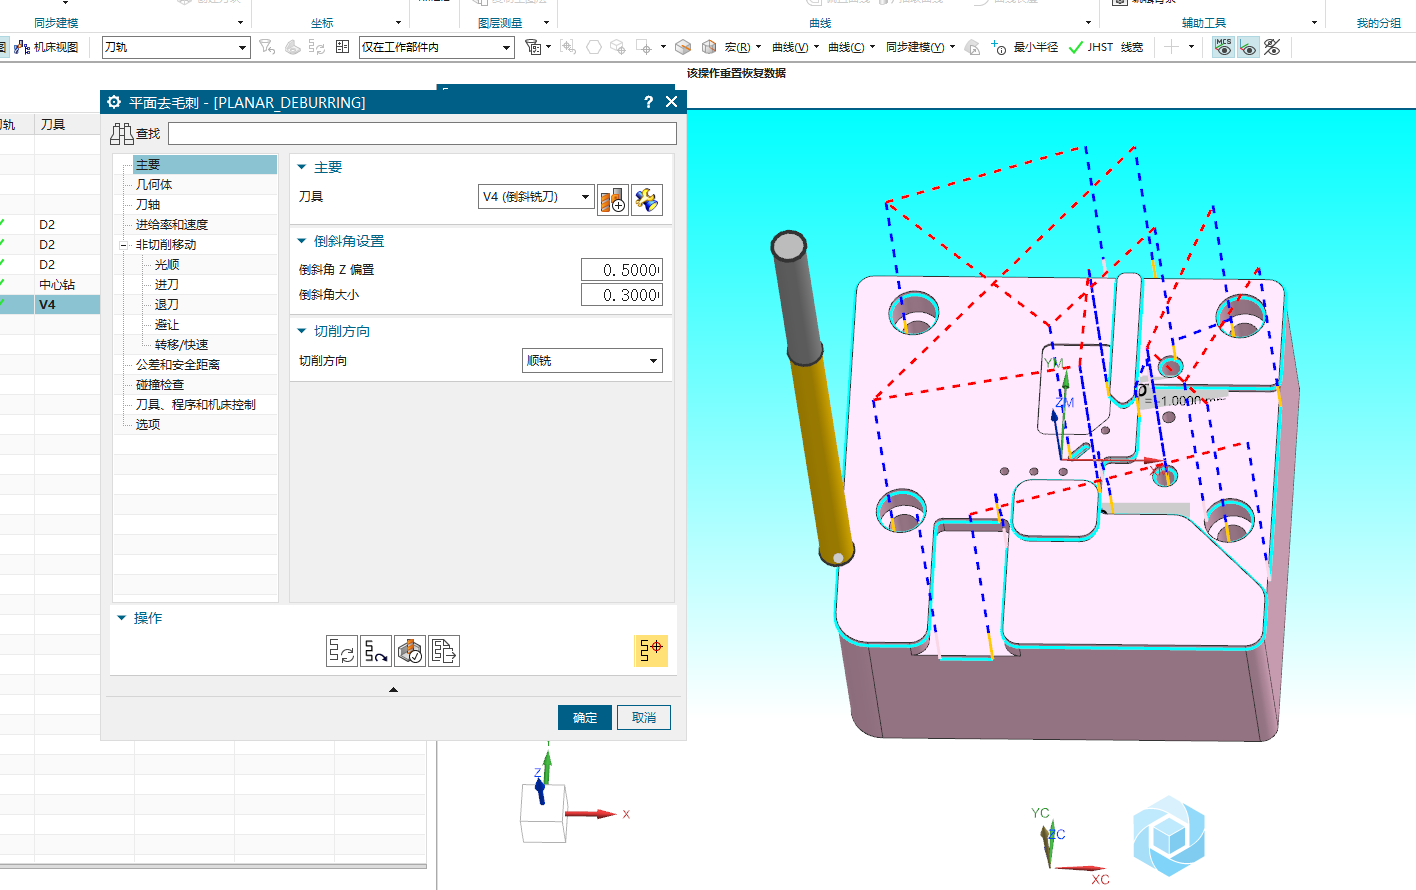Collapse the 操作 section
This screenshot has width=1416, height=890.
[122, 618]
